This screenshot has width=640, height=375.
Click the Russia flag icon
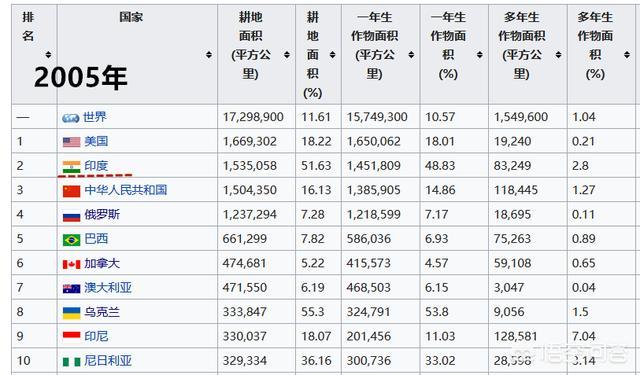(71, 215)
